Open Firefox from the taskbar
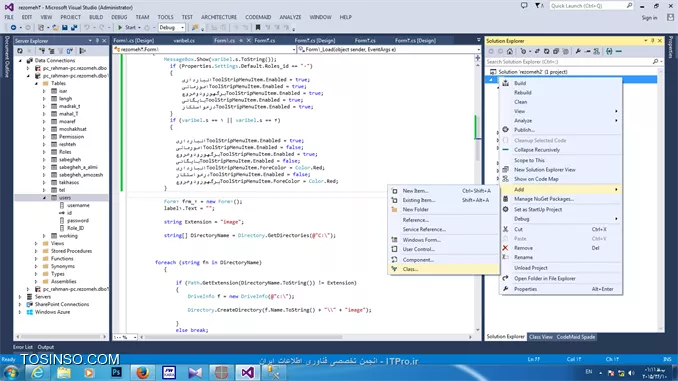The image size is (678, 381). pos(143,372)
